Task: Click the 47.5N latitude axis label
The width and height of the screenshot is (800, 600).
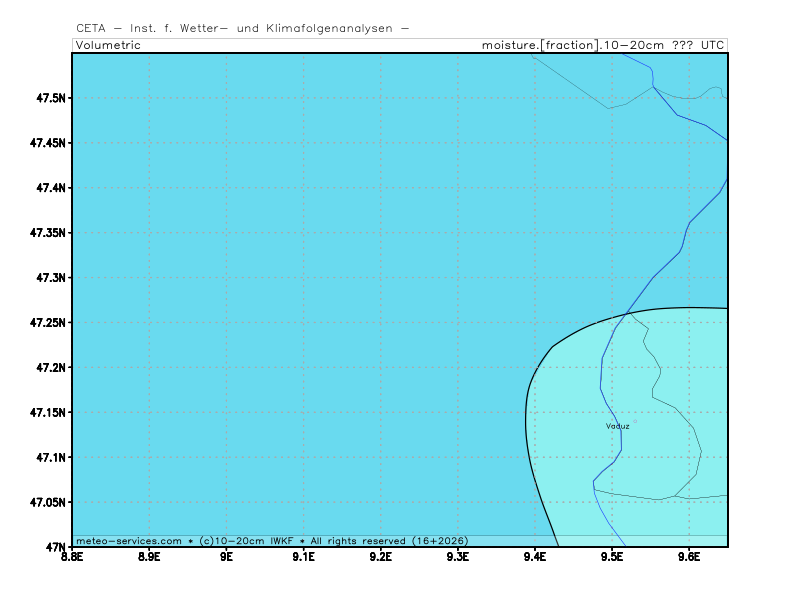Action: tap(50, 98)
